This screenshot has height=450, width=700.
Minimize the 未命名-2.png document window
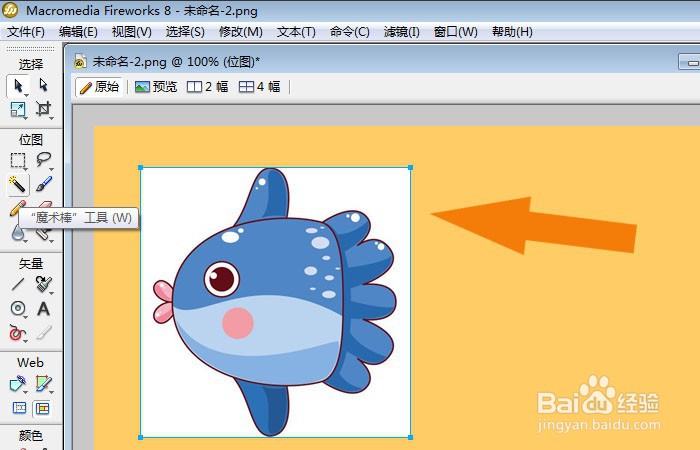(x=689, y=62)
